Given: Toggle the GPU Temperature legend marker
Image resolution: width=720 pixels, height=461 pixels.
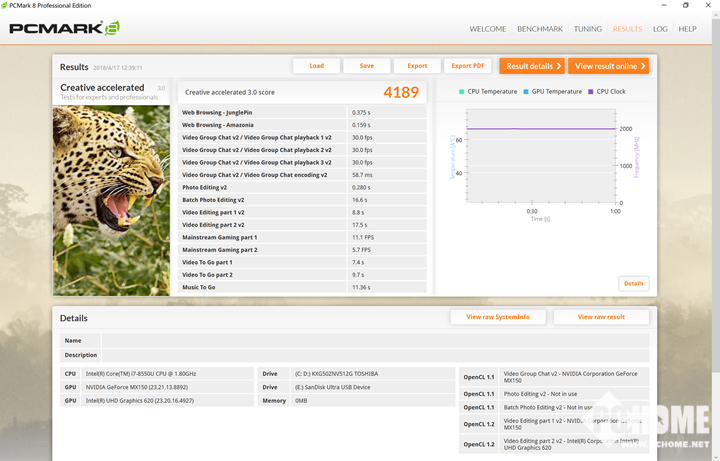Looking at the screenshot, I should pyautogui.click(x=526, y=91).
